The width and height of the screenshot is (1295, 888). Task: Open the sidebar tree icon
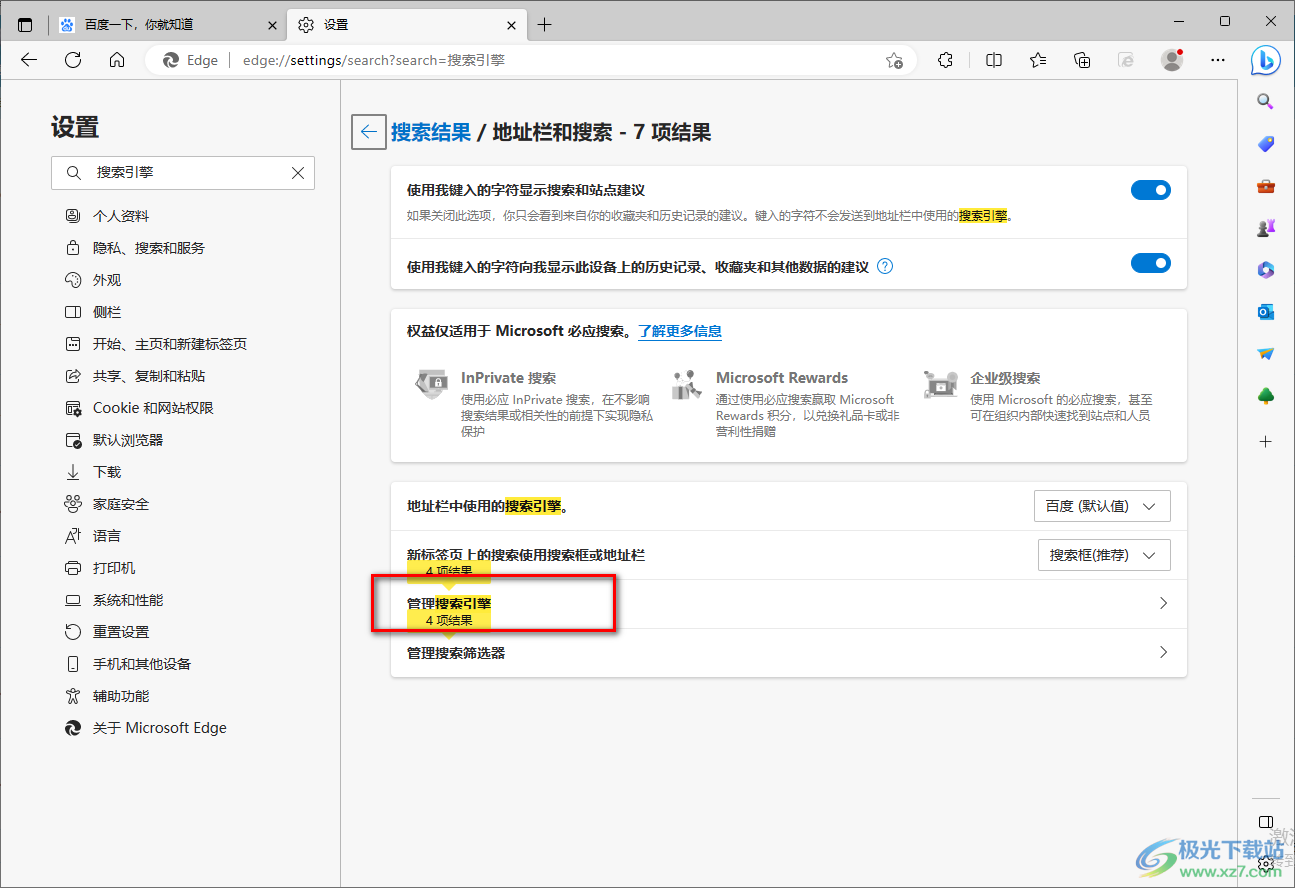(1265, 397)
